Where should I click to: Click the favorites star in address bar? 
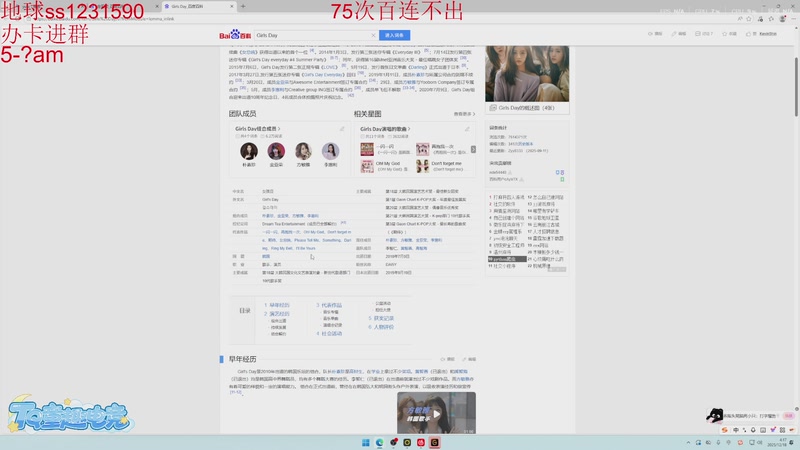[749, 19]
